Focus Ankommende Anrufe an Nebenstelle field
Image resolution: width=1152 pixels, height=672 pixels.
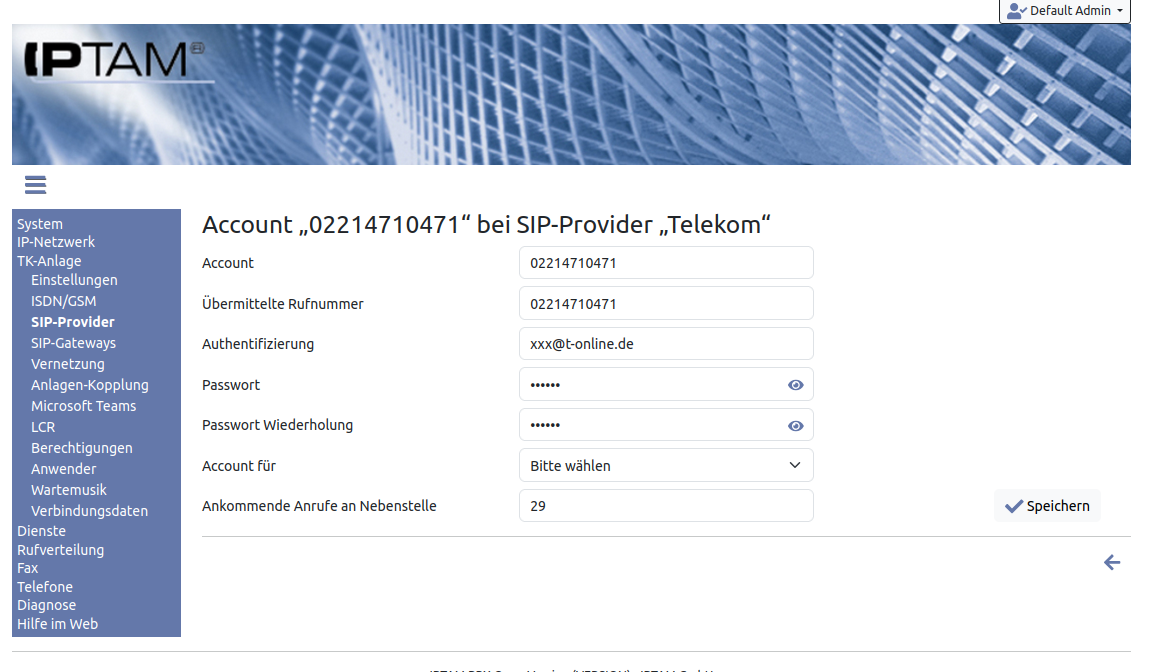666,506
